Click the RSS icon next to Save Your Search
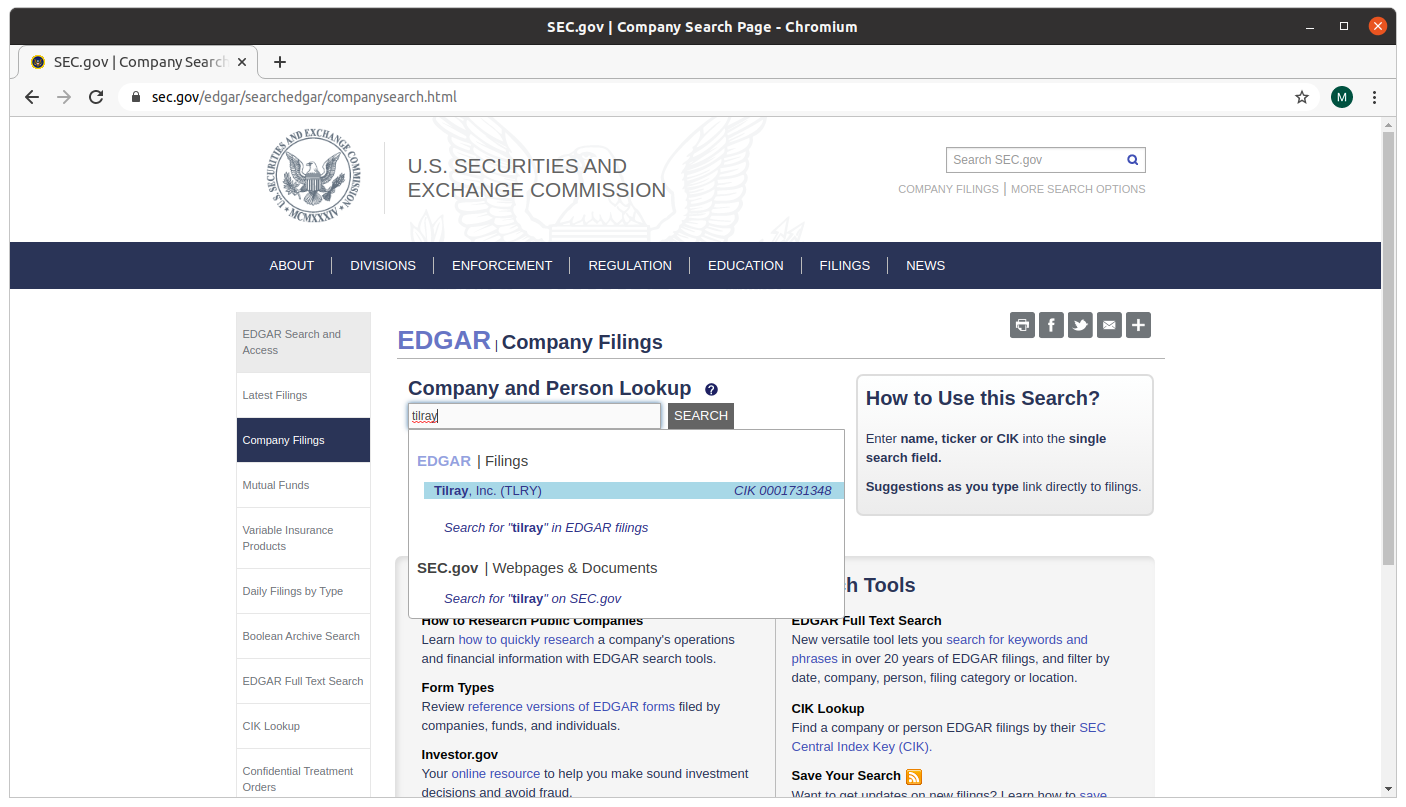Image resolution: width=1406 pixels, height=807 pixels. 913,776
